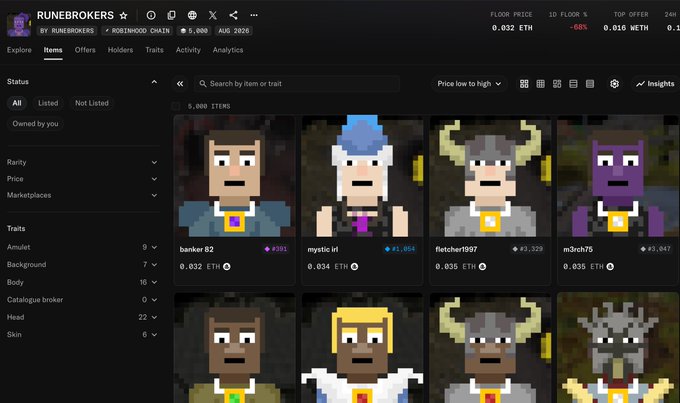Select the Items tab
Image resolution: width=680 pixels, height=403 pixels.
click(x=53, y=50)
